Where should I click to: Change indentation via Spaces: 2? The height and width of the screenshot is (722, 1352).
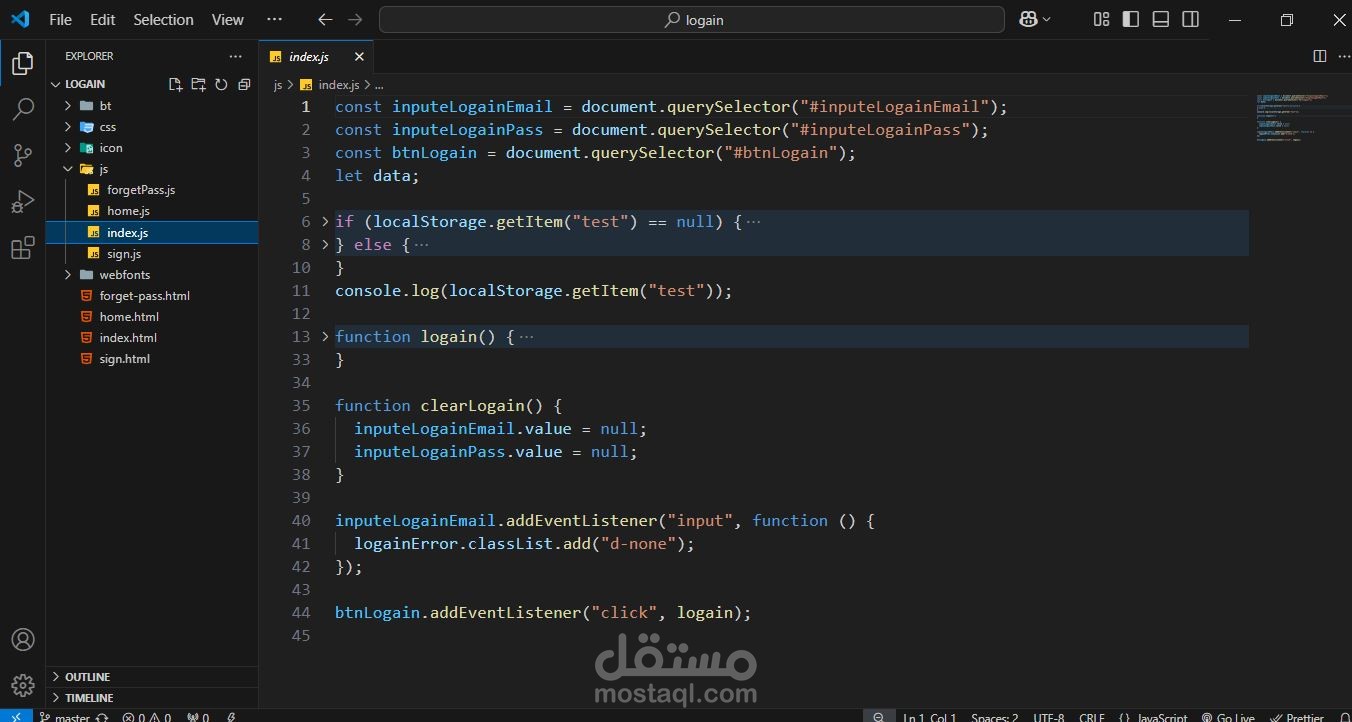click(x=995, y=717)
